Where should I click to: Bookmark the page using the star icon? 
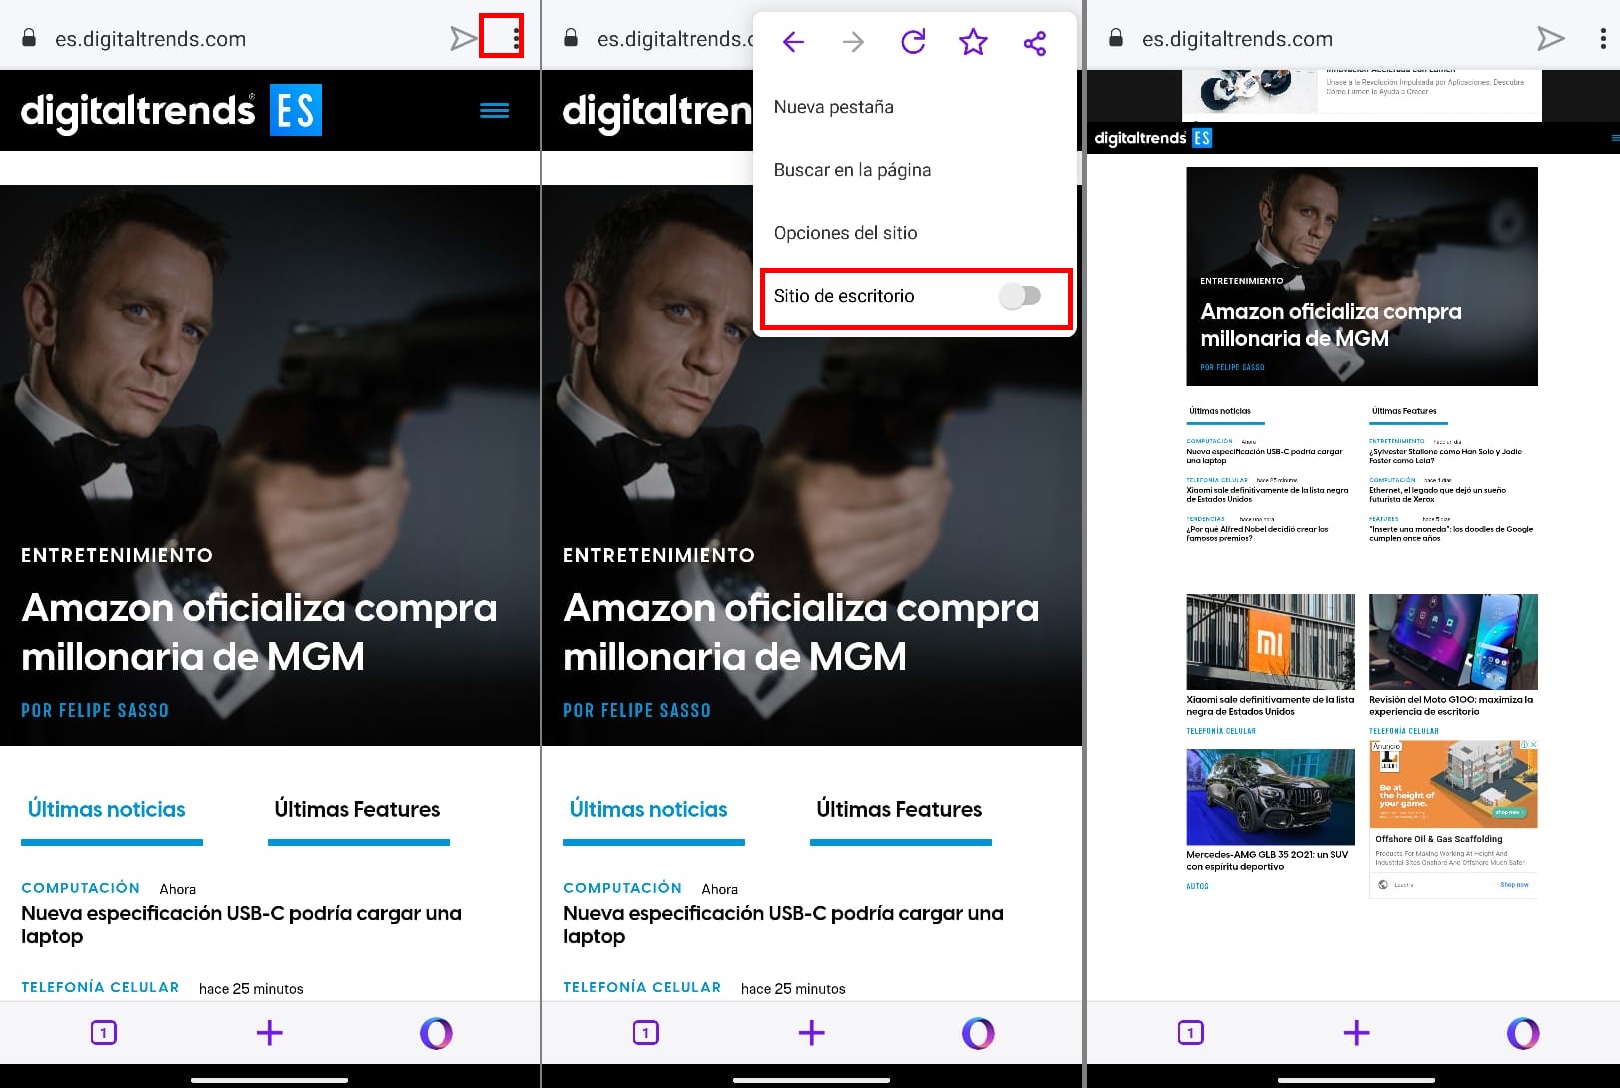coord(973,42)
